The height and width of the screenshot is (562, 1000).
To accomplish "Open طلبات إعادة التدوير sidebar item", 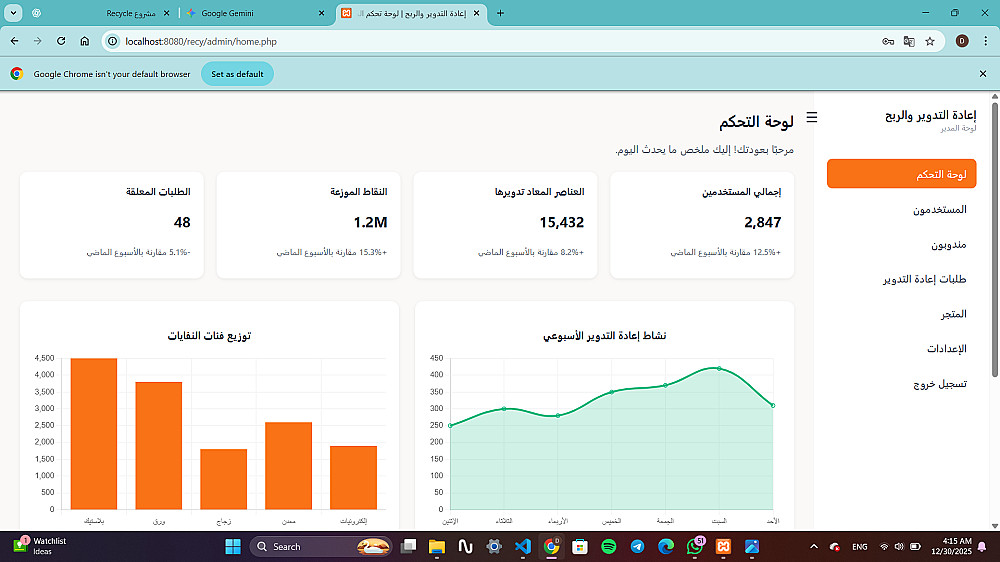I will (925, 279).
